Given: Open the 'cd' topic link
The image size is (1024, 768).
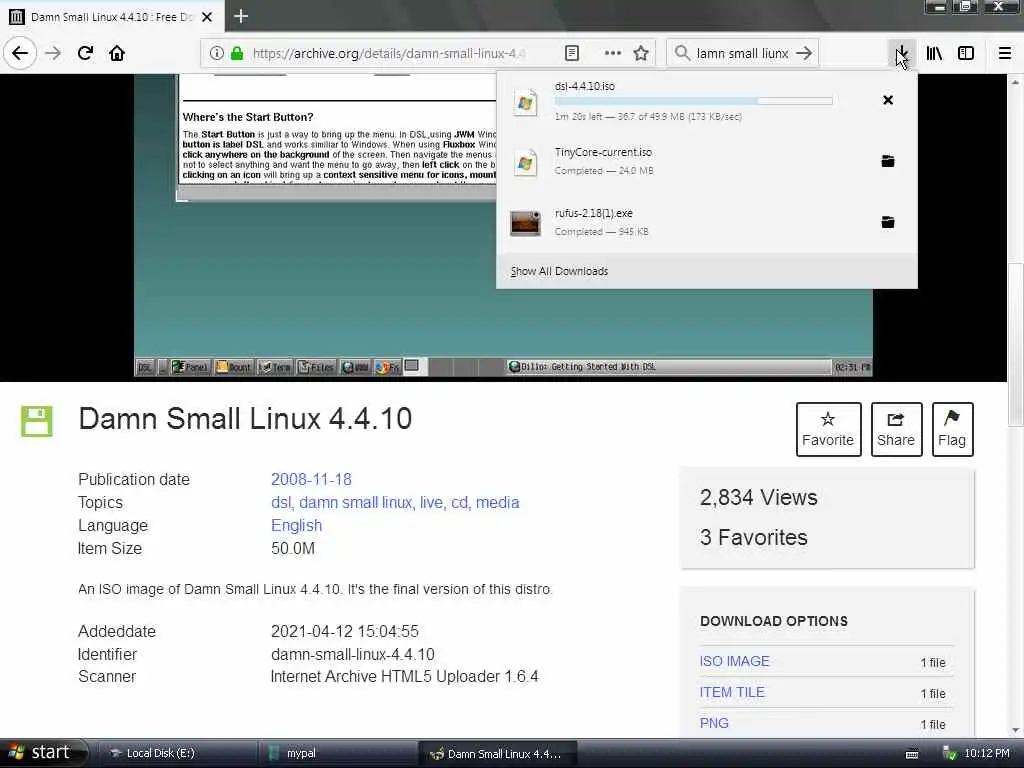Looking at the screenshot, I should [460, 502].
